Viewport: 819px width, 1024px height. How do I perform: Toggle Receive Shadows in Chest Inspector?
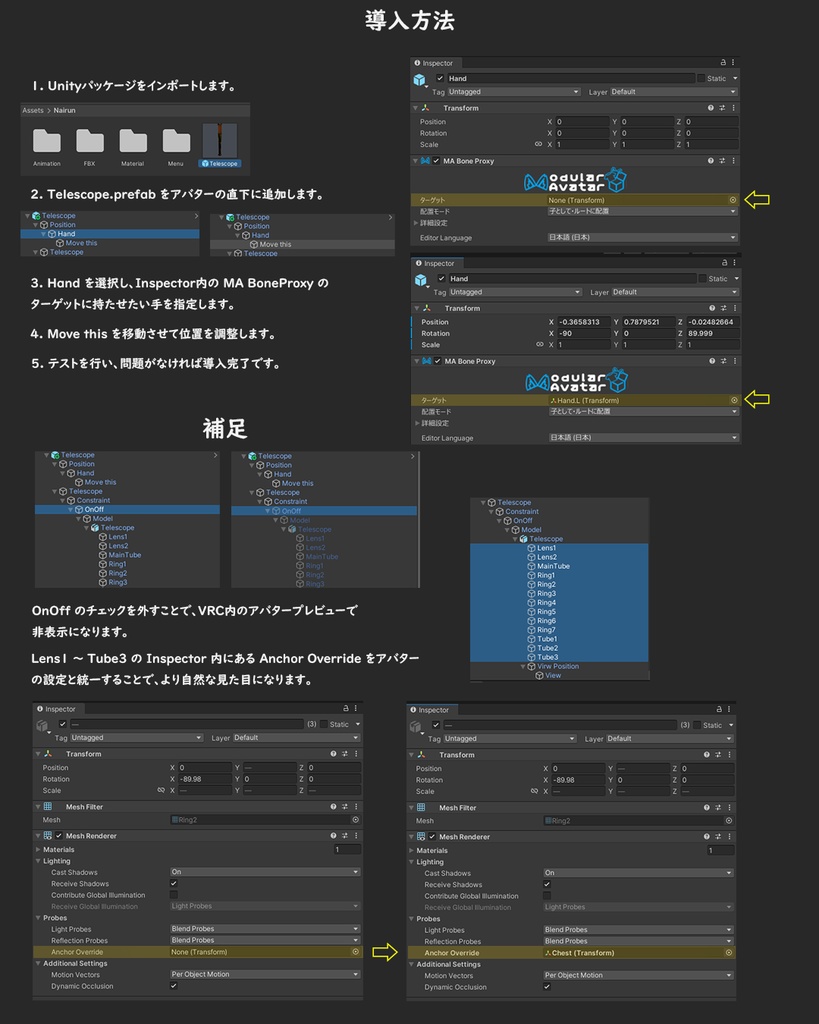pyautogui.click(x=547, y=884)
